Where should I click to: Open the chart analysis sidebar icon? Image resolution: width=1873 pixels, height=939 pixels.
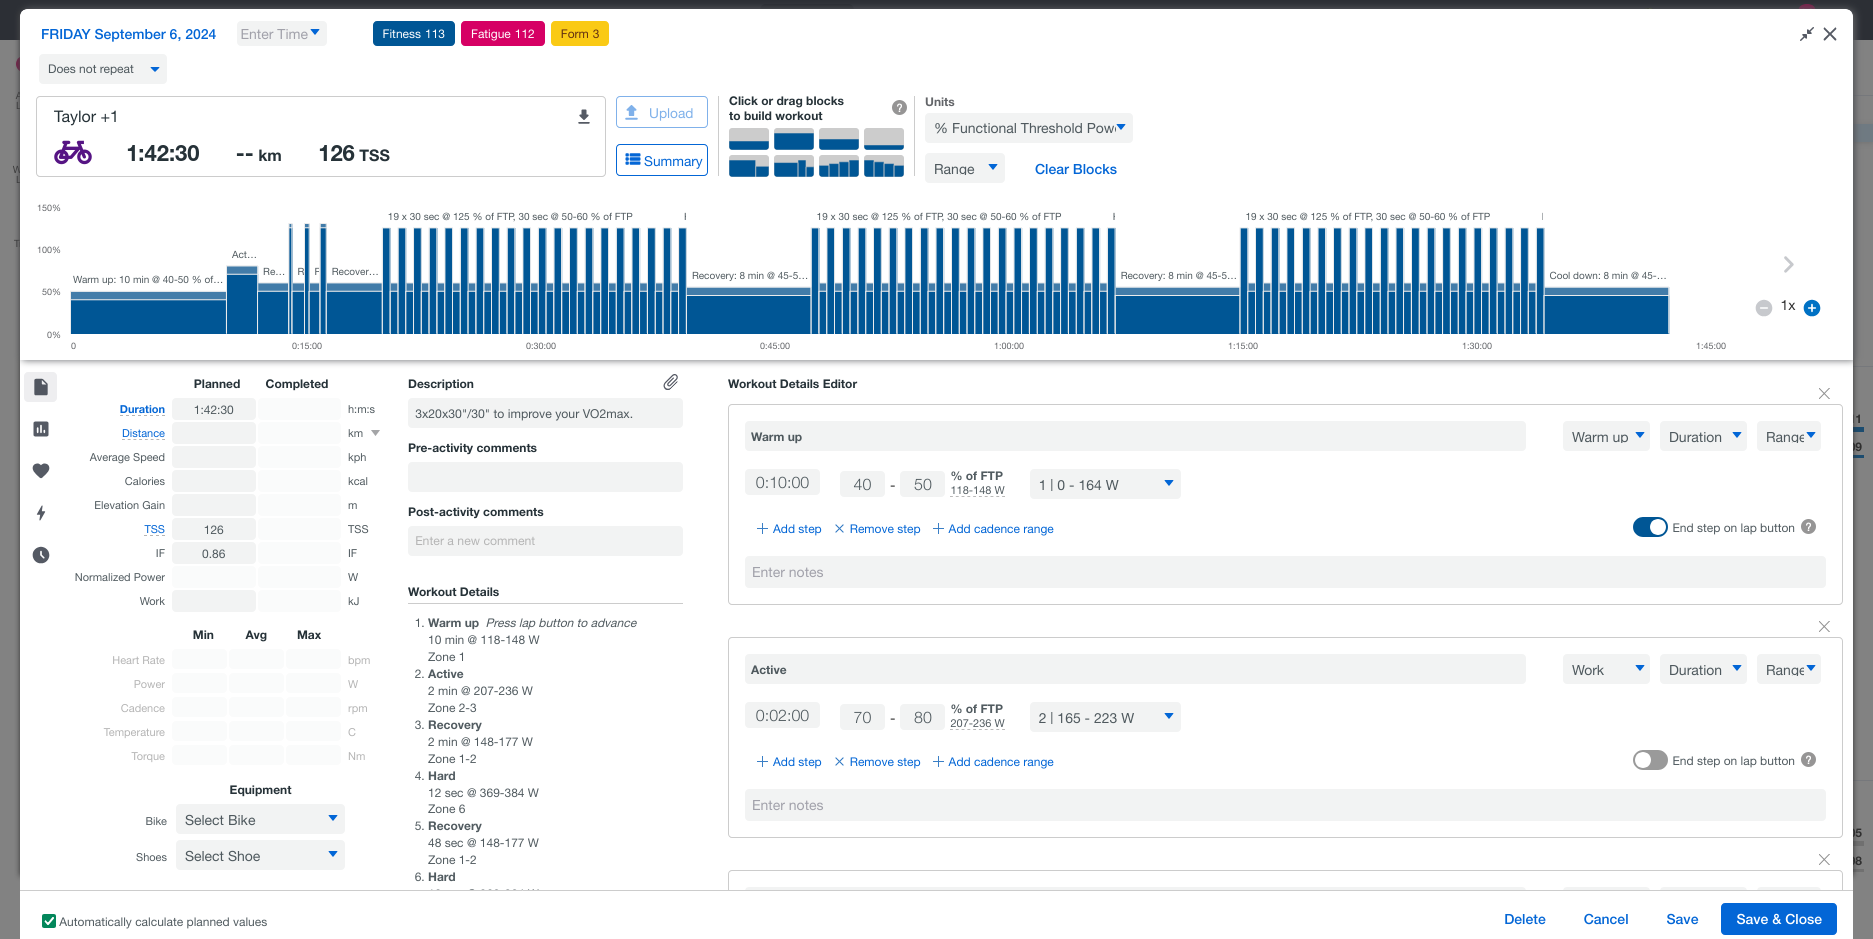tap(41, 429)
